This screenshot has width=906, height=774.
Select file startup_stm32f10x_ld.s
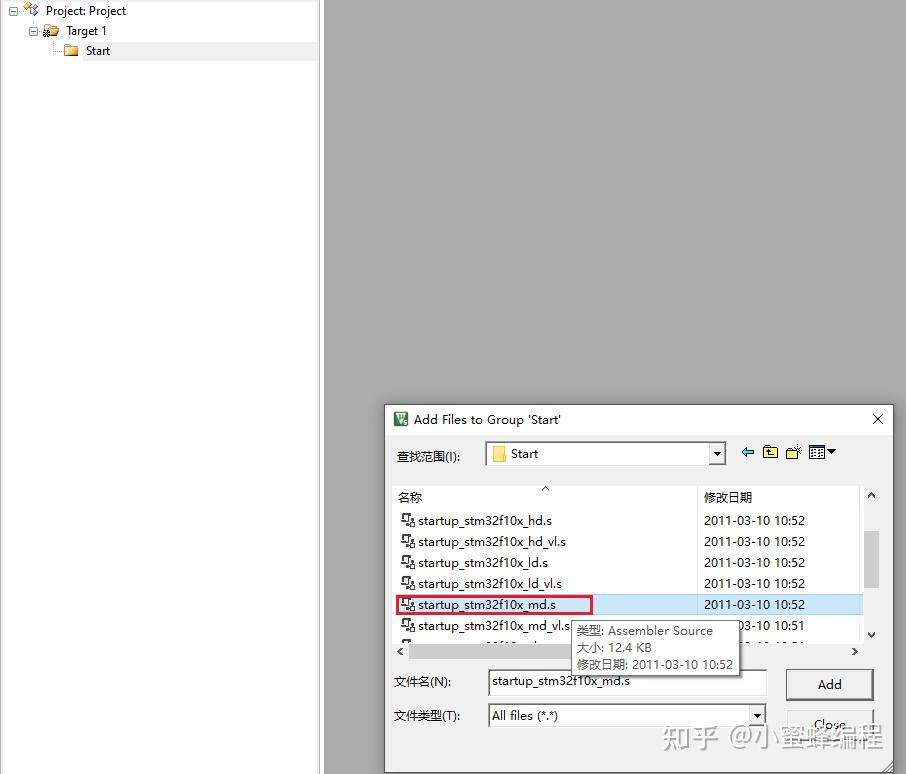click(x=483, y=563)
